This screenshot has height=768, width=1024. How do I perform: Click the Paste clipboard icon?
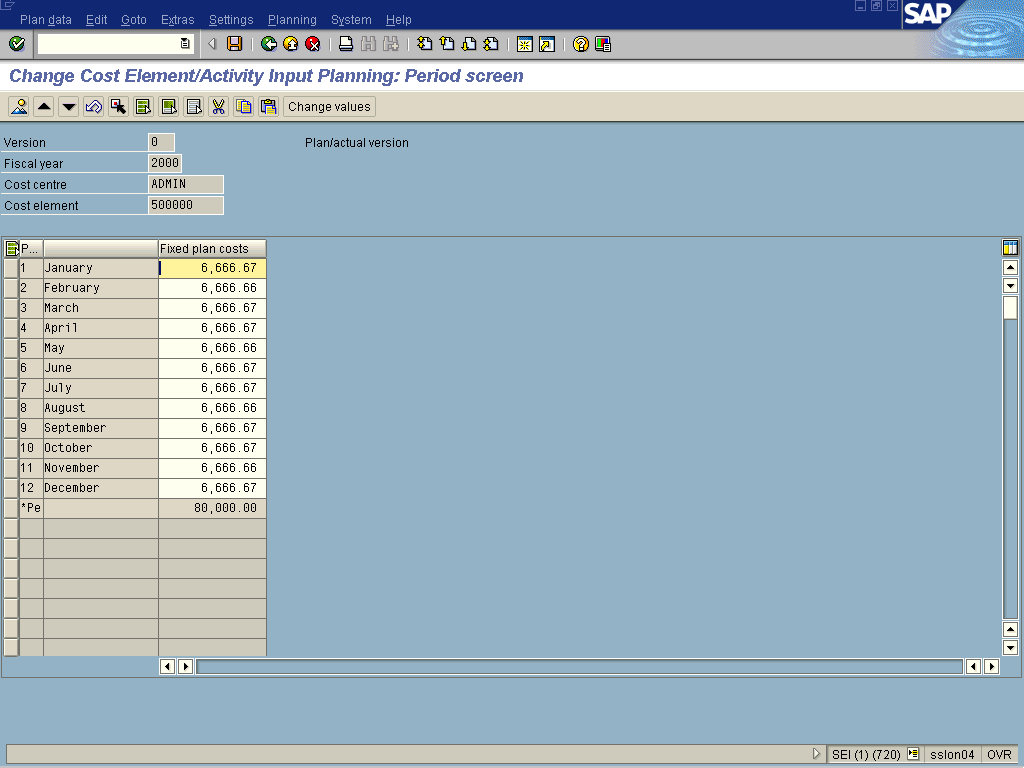pos(268,107)
